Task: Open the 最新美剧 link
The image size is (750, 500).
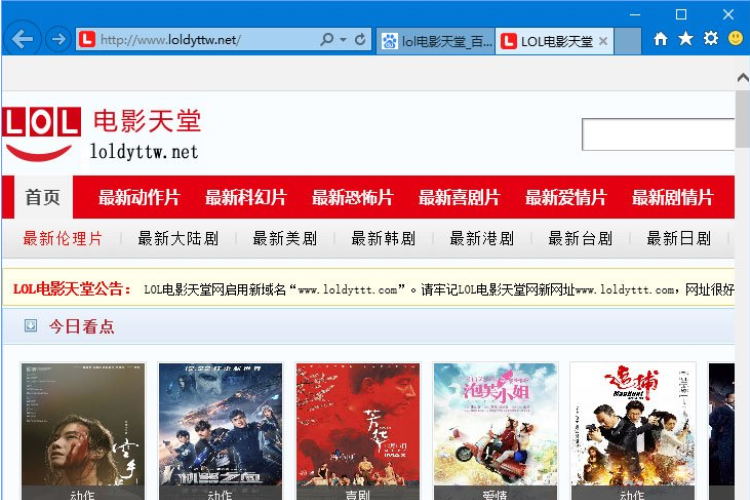Action: click(285, 238)
